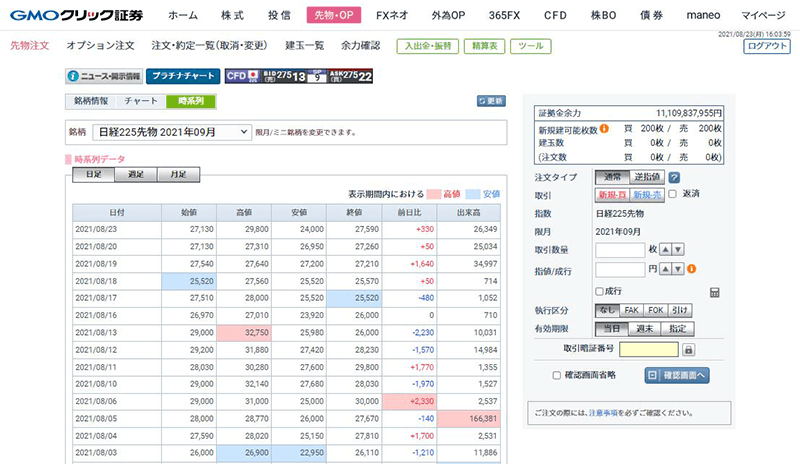
Task: Click the calculator icon beside 成行
Action: pyautogui.click(x=714, y=292)
